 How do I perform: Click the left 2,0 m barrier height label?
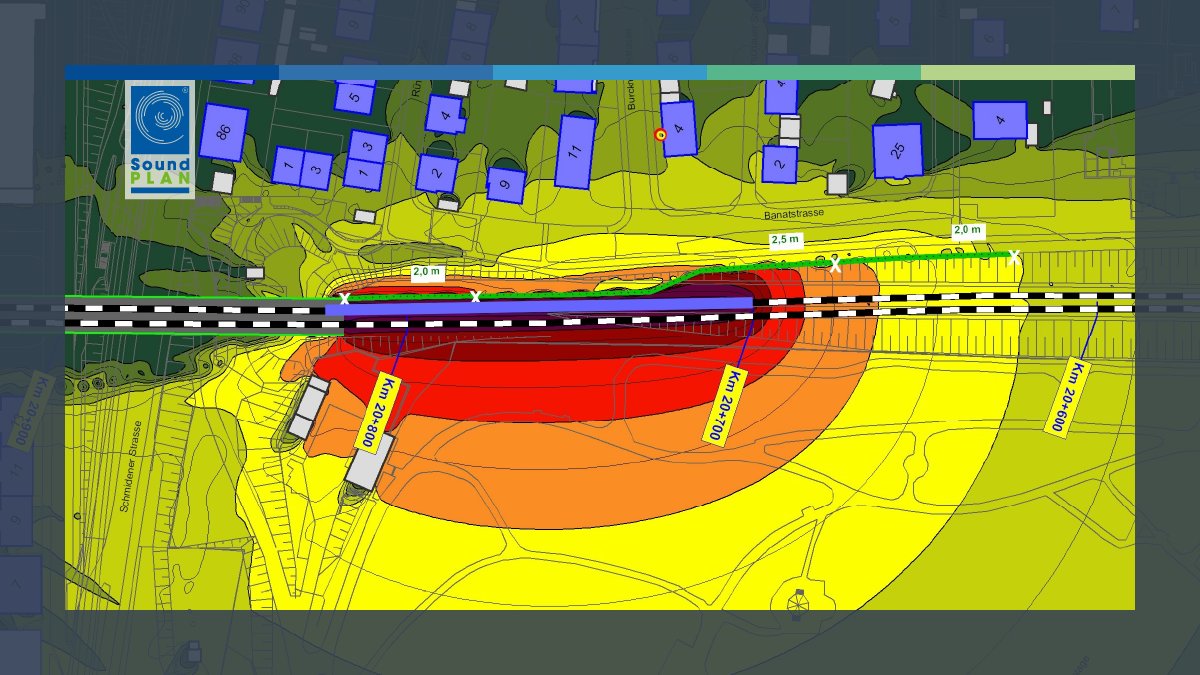(427, 272)
